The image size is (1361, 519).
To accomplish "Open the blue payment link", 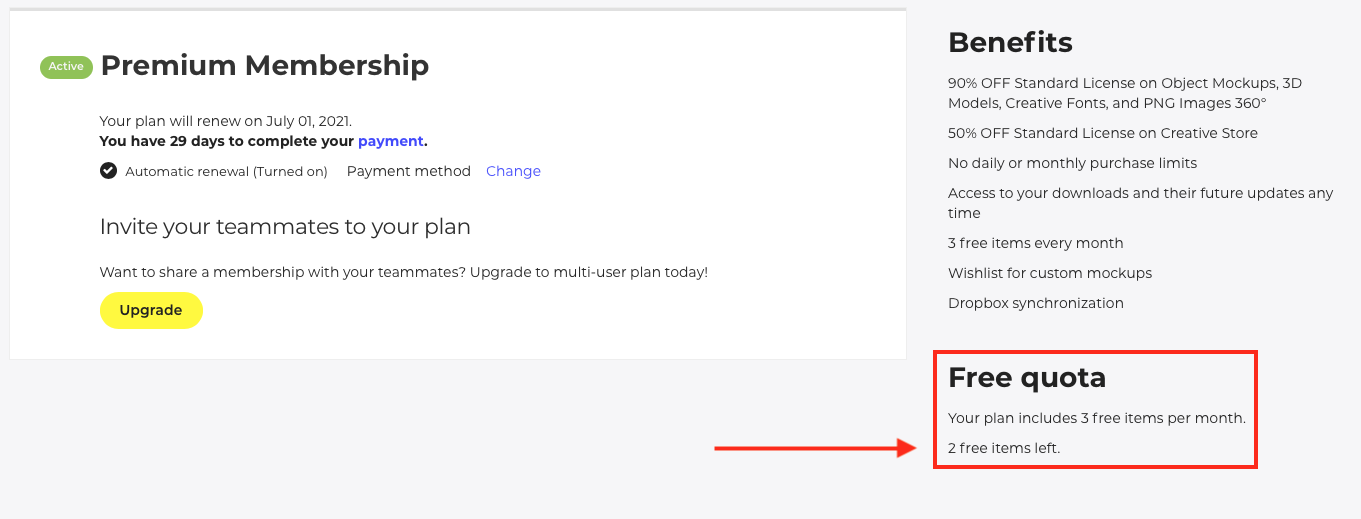I will pos(391,141).
